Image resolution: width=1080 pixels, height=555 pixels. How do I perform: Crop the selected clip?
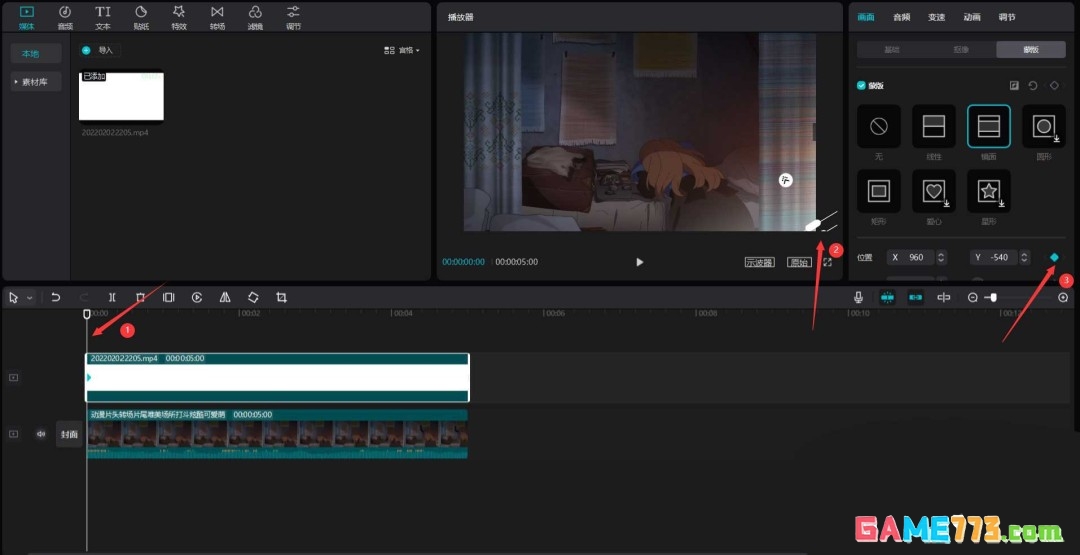[x=281, y=297]
